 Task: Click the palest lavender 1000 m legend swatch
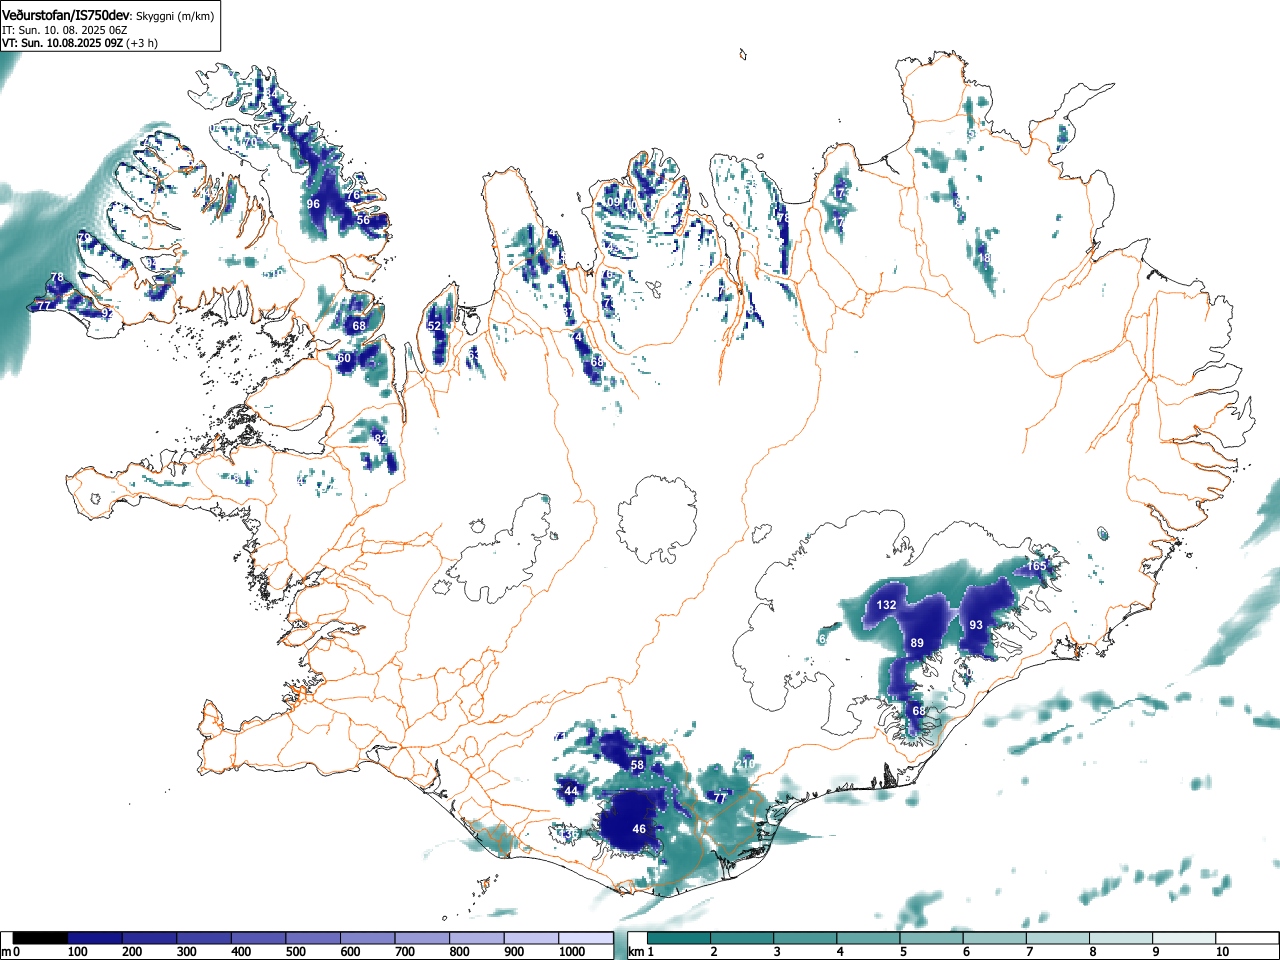click(586, 938)
